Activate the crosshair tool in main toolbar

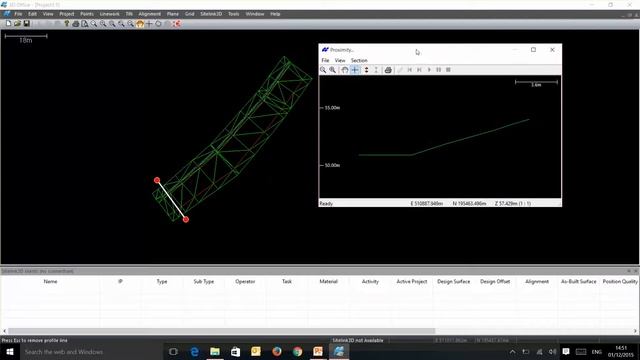click(149, 24)
